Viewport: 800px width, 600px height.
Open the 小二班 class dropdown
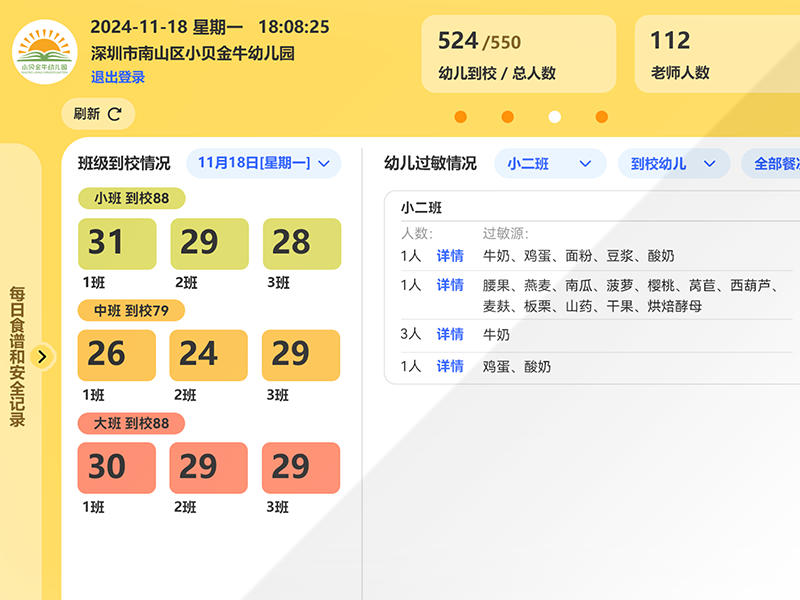[549, 164]
